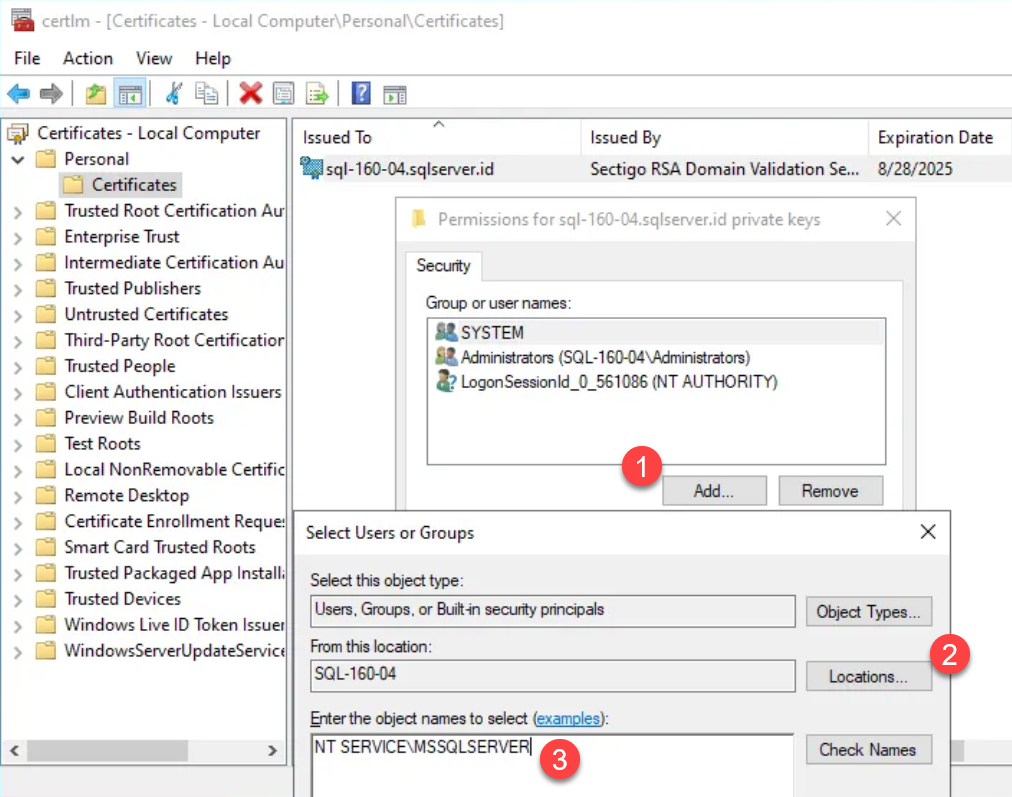
Task: Select the Up One Level folder icon
Action: (x=96, y=93)
